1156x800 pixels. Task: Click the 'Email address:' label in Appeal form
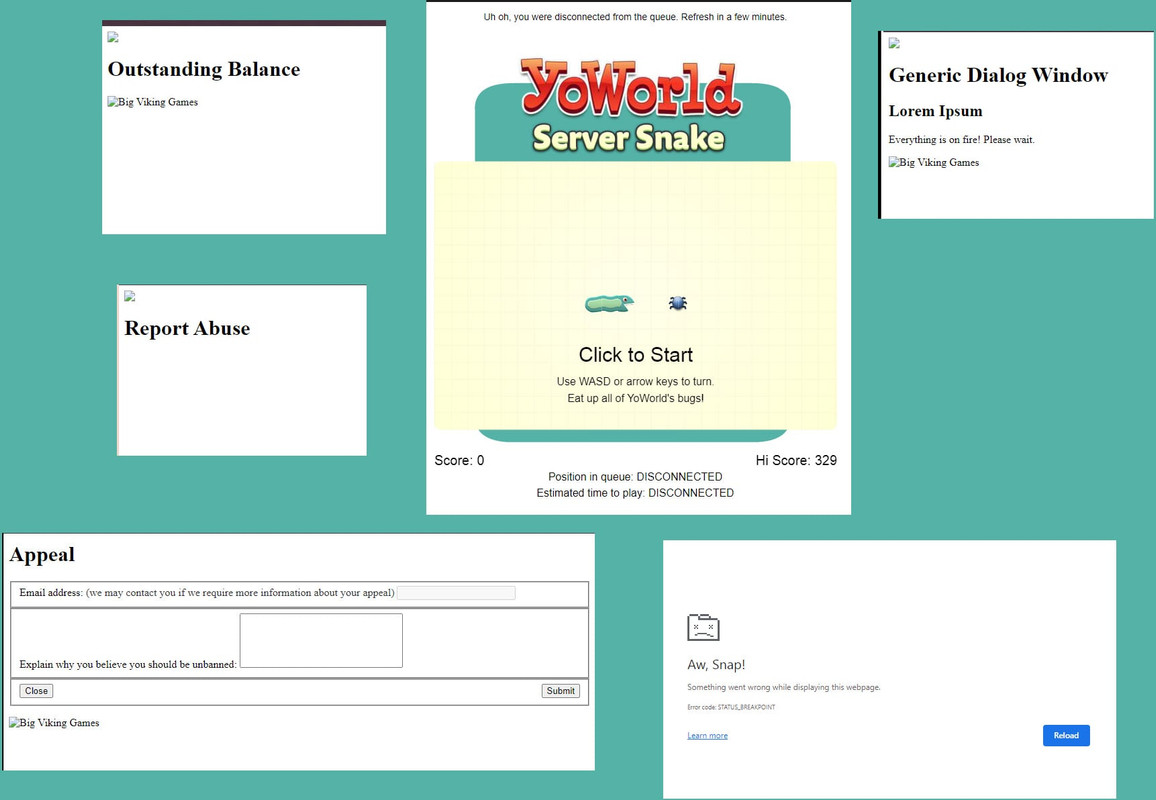pos(51,593)
